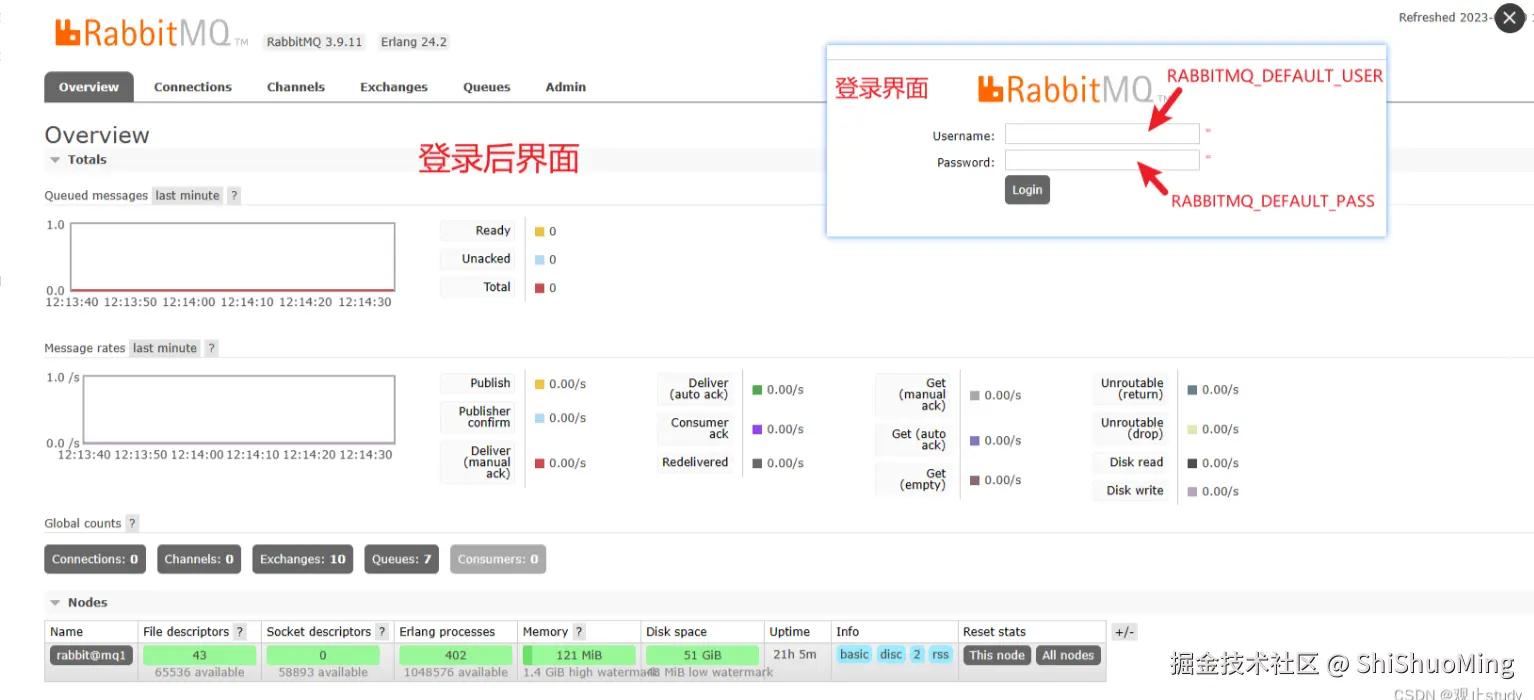Screen dimensions: 1534x700
Task: Click the Deliver (auto ack) green swatch
Action: click(x=757, y=390)
